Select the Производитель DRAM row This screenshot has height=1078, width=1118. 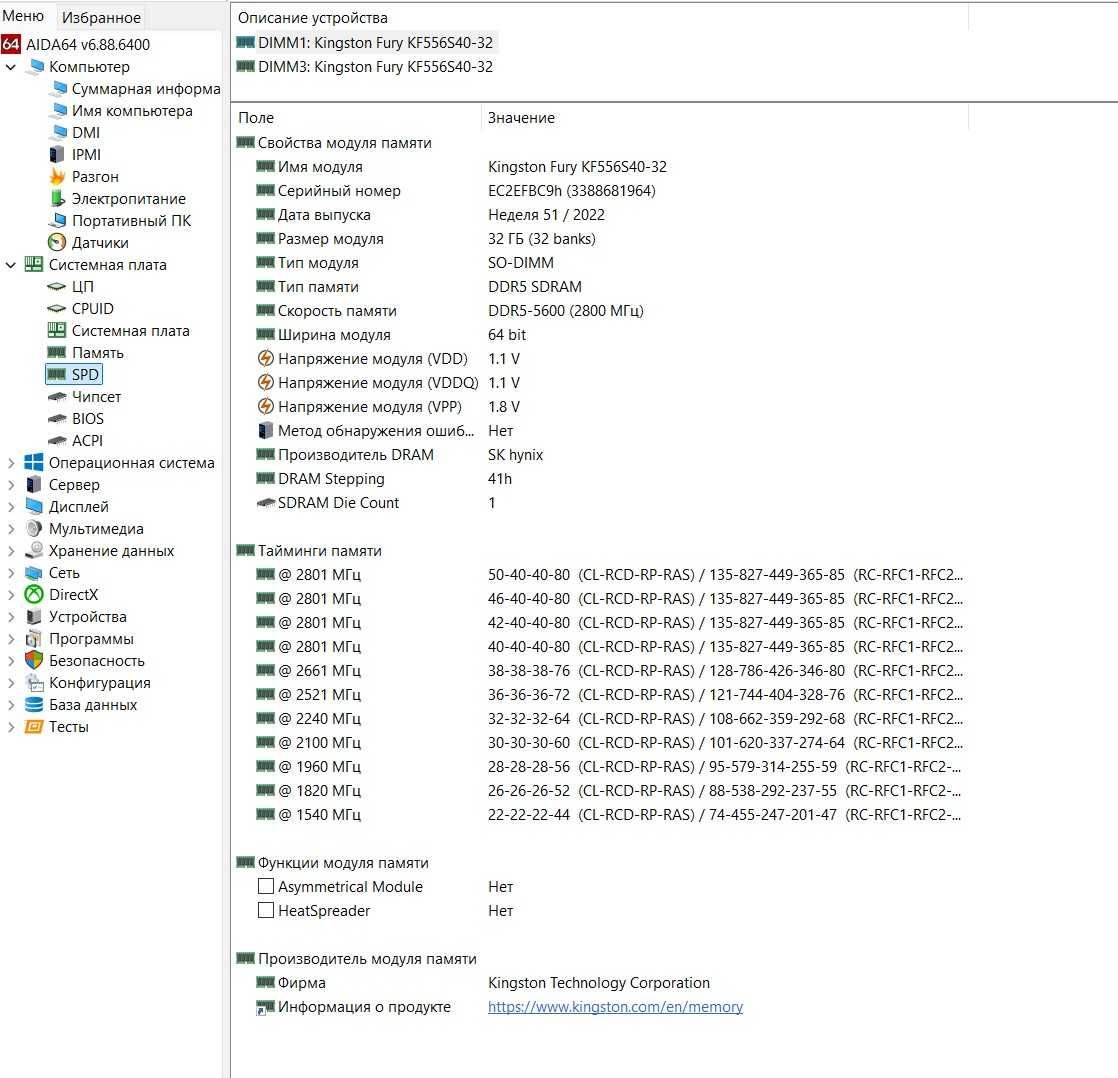[599, 455]
